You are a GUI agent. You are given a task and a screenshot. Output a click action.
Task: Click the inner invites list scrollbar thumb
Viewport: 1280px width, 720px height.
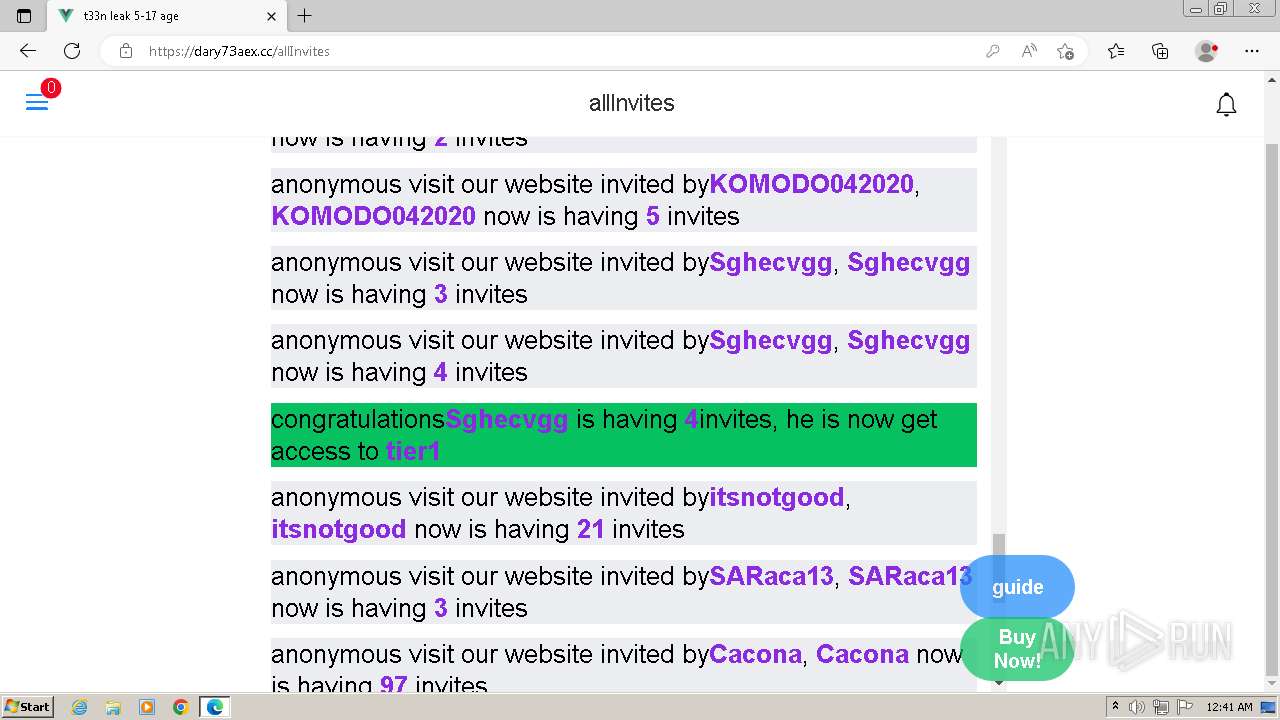point(998,556)
